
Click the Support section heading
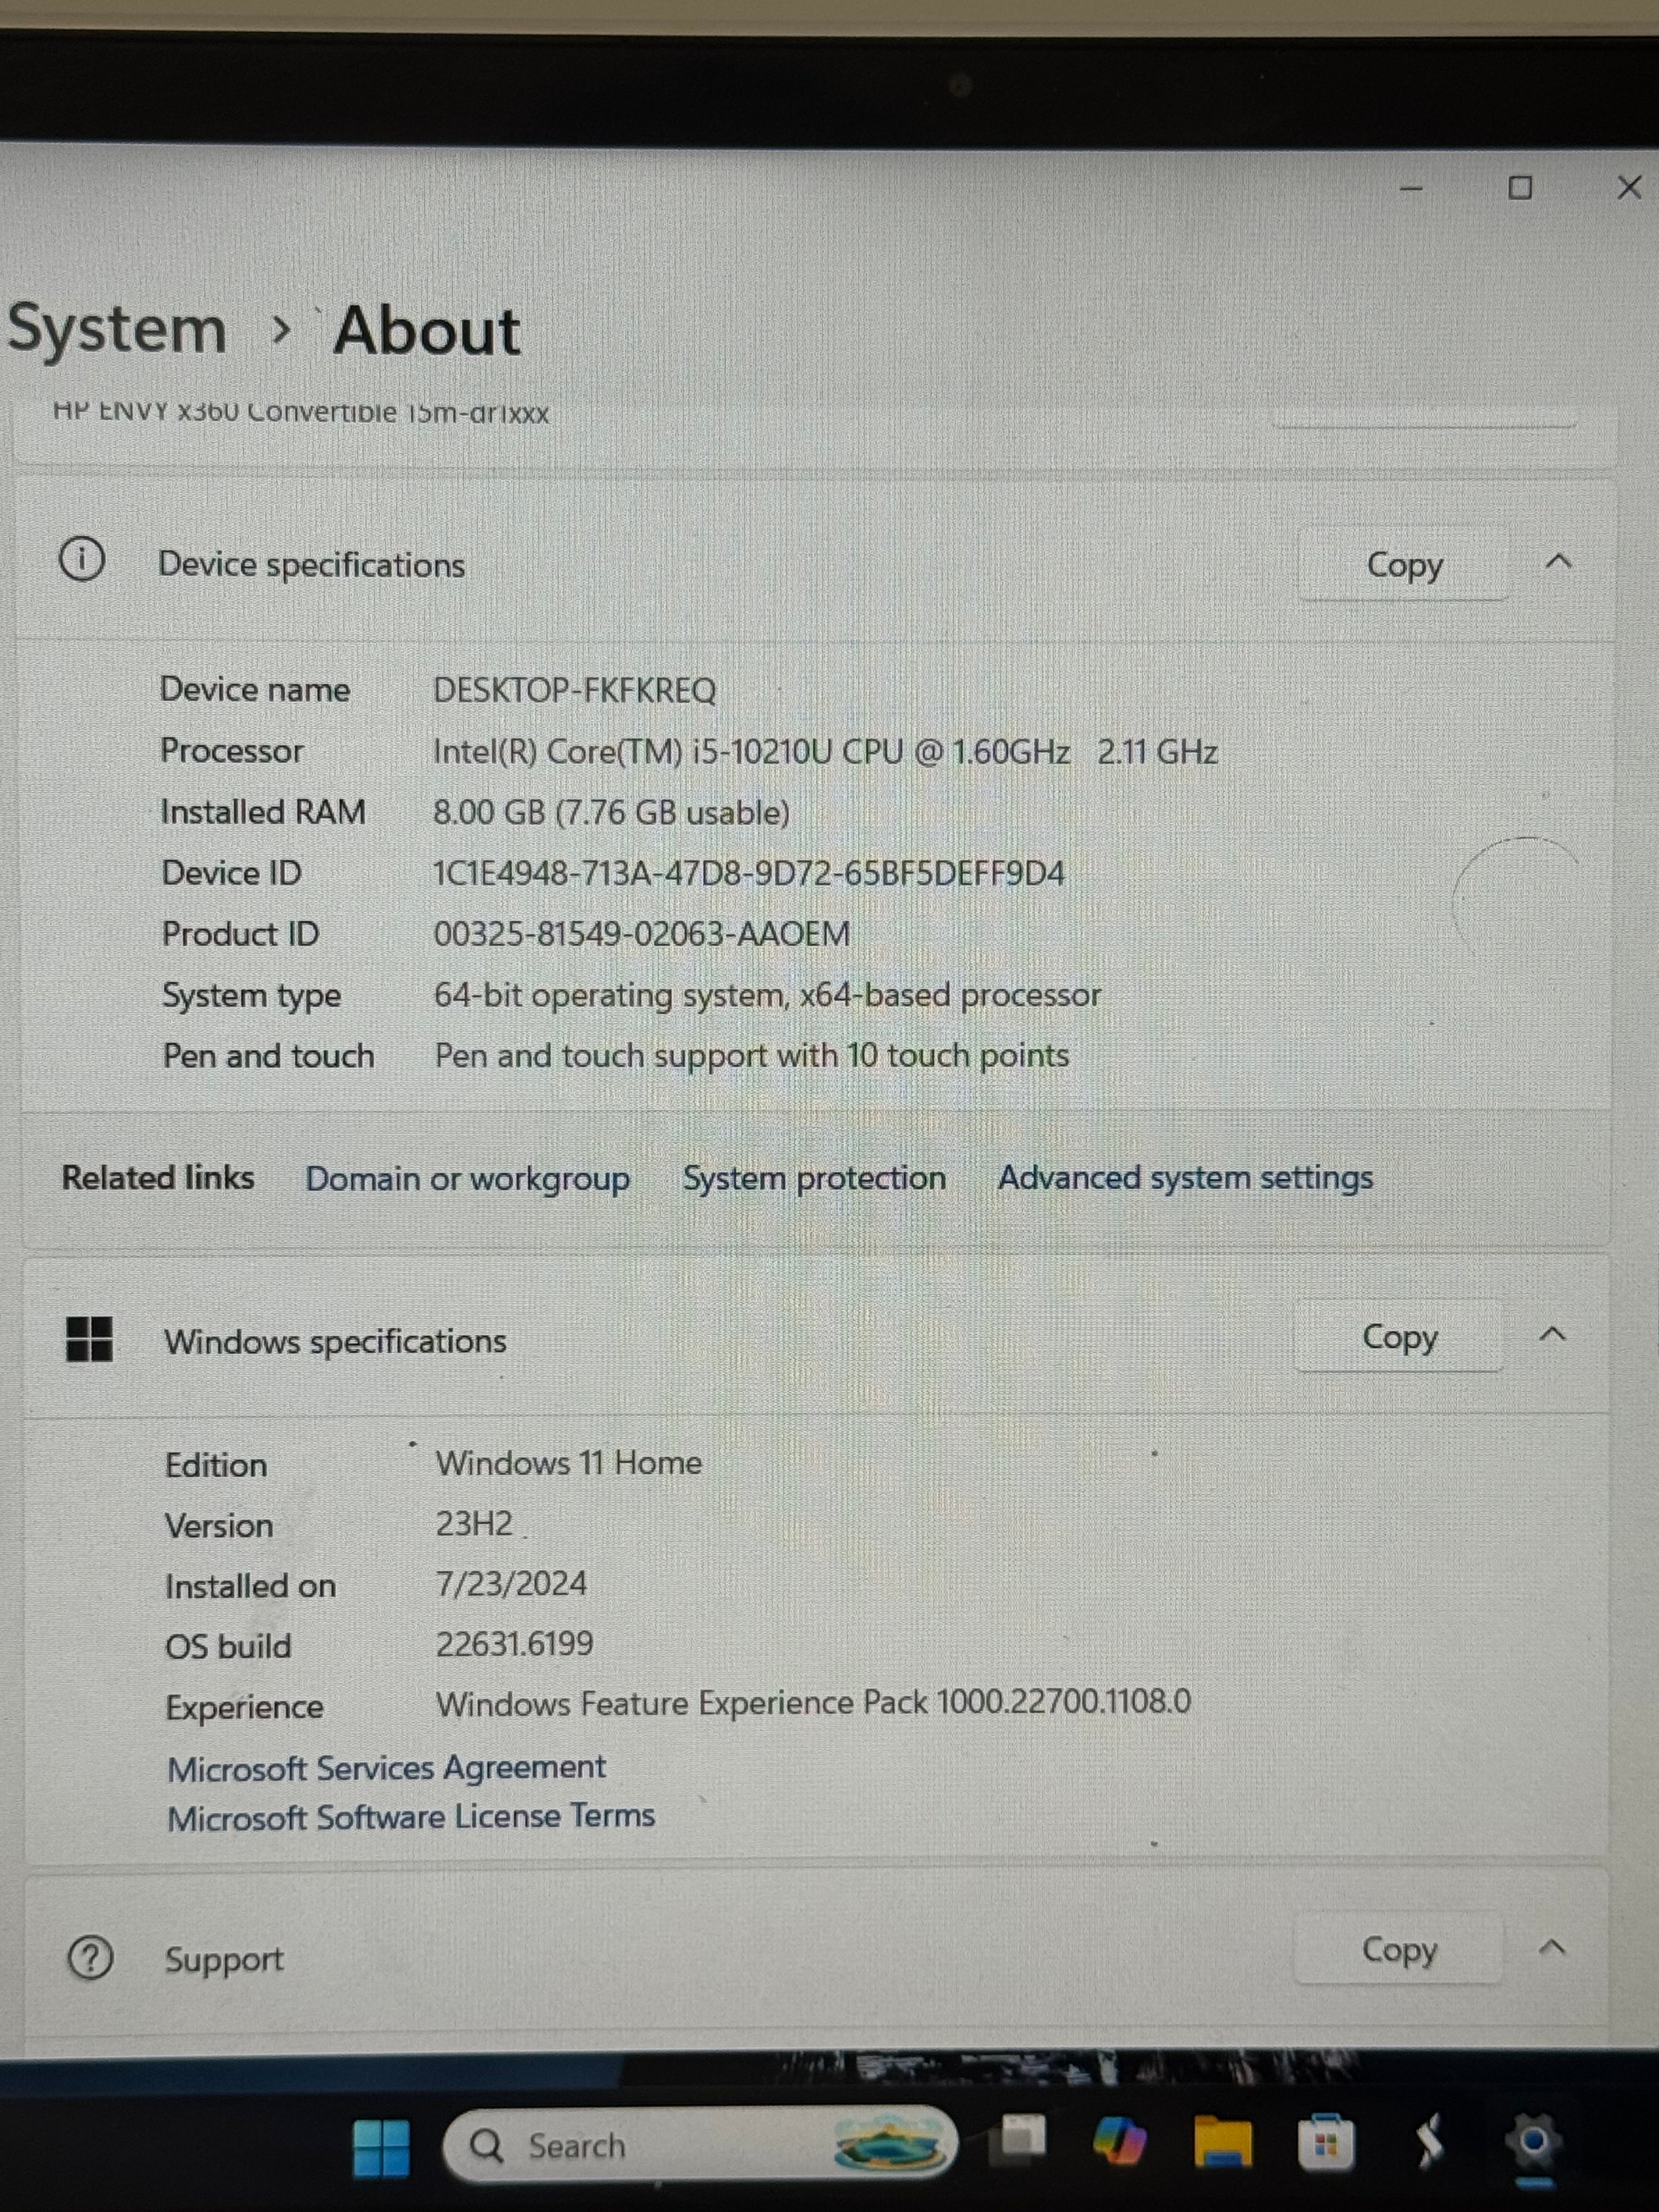click(x=224, y=1959)
